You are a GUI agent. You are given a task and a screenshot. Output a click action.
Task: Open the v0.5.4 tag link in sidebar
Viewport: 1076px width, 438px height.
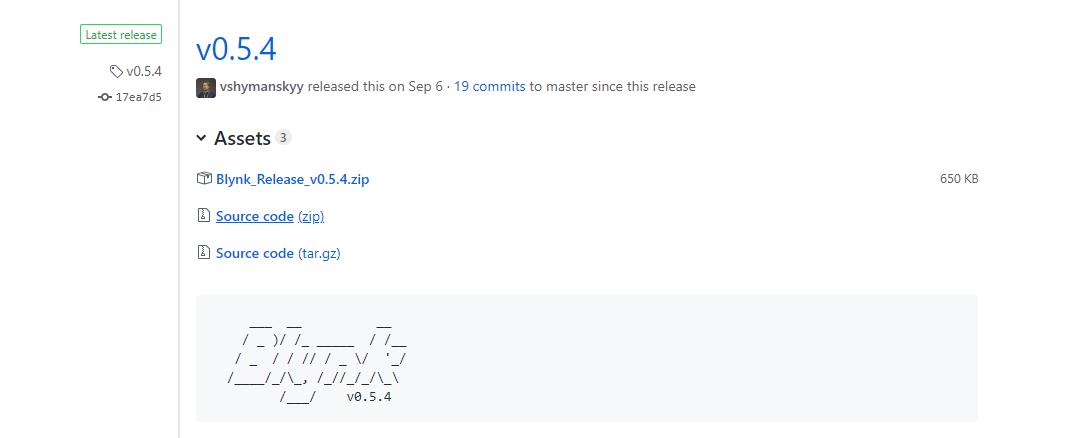[144, 71]
